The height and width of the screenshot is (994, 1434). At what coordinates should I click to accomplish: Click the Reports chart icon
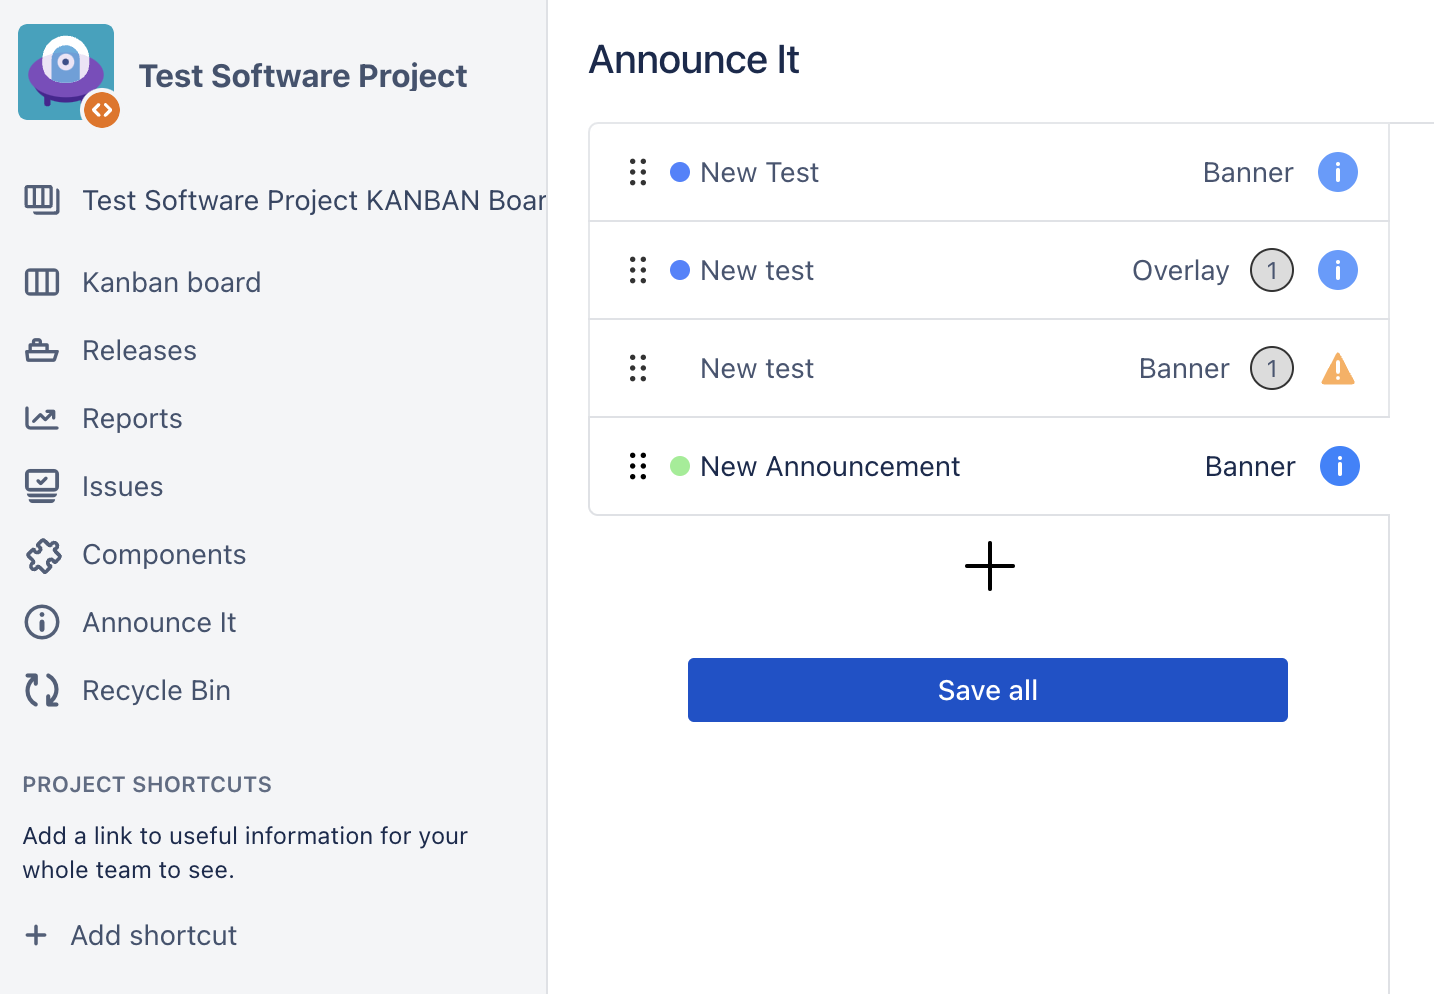coord(42,418)
